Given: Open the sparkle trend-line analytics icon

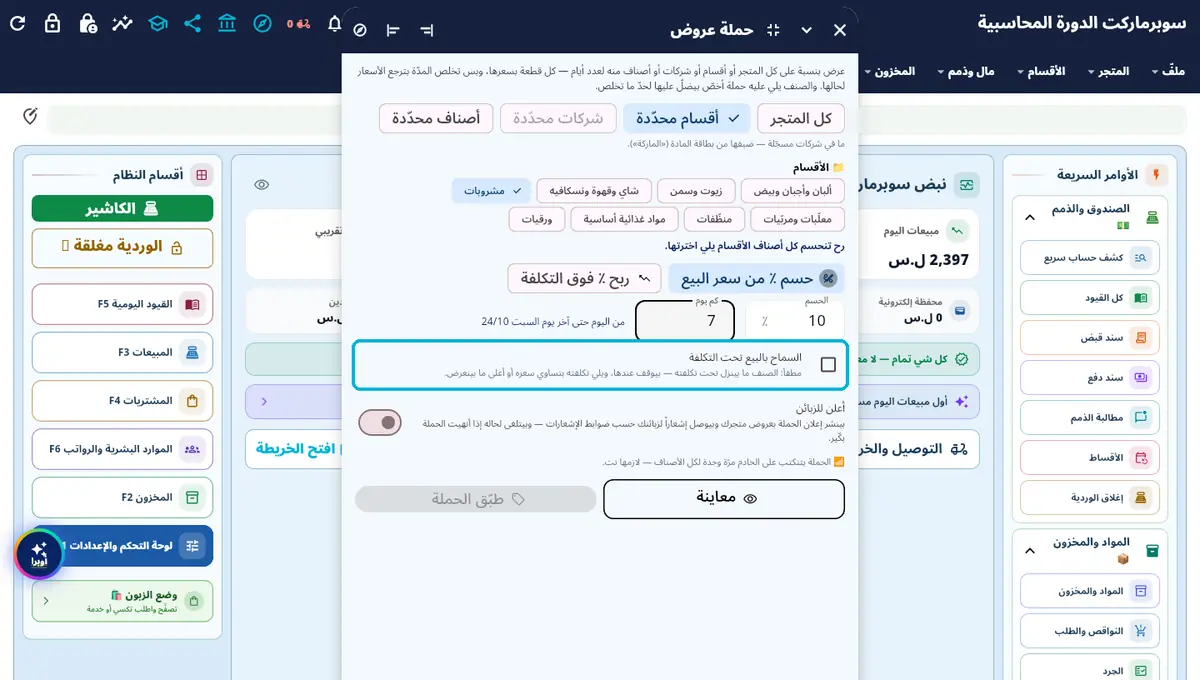Looking at the screenshot, I should 122,23.
